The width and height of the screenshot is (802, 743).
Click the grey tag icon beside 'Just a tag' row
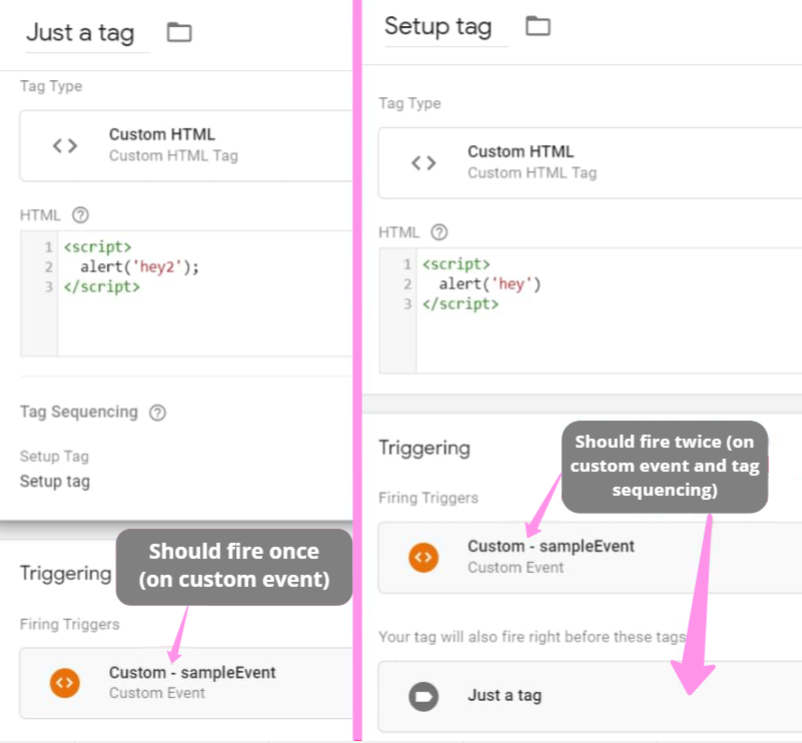tap(424, 695)
